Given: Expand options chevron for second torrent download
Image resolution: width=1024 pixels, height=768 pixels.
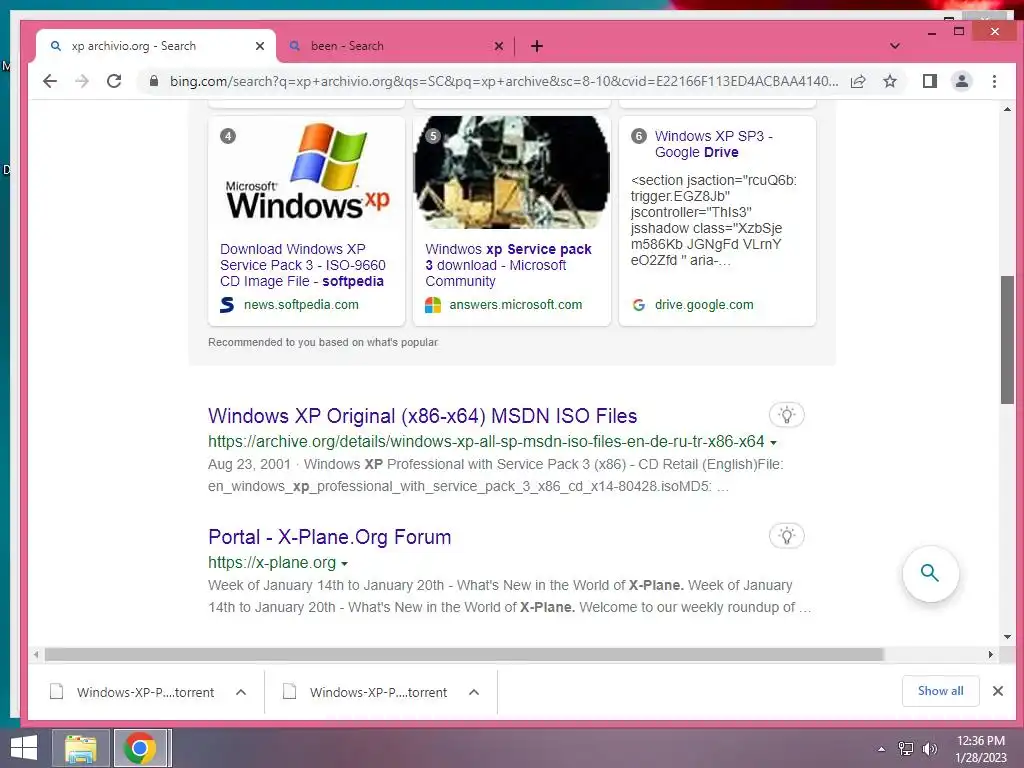Looking at the screenshot, I should click(474, 692).
